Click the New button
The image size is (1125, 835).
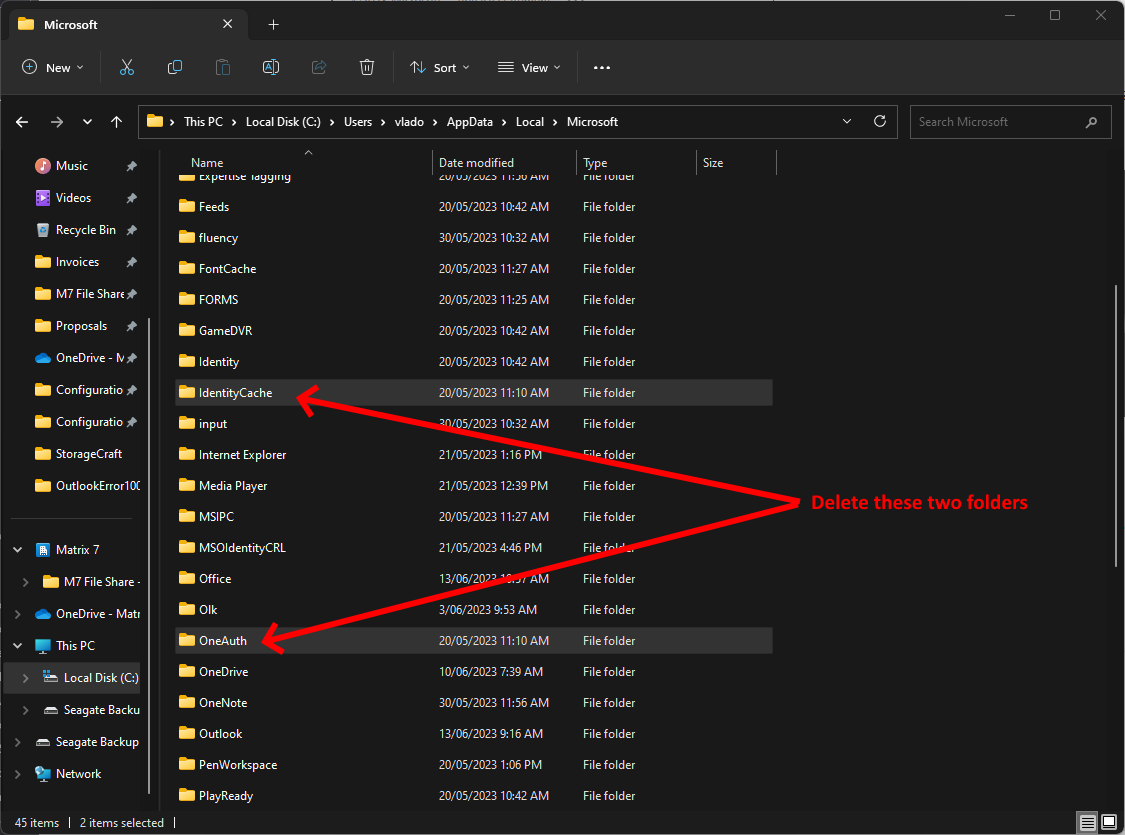click(x=52, y=67)
